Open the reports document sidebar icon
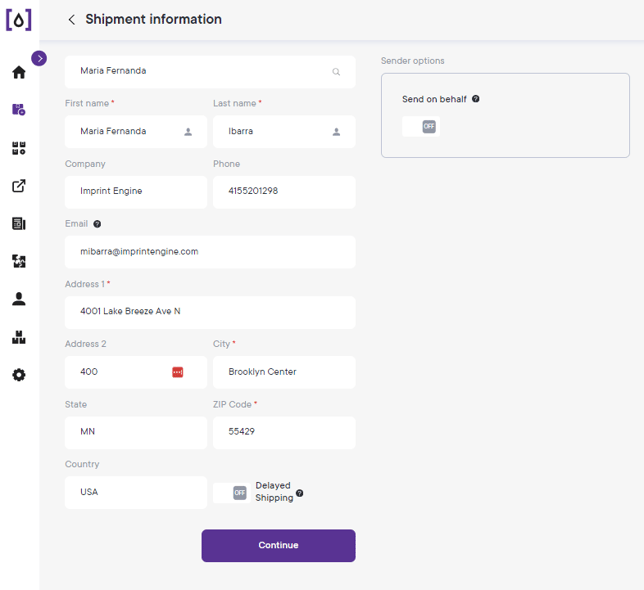This screenshot has width=644, height=590. (x=19, y=223)
